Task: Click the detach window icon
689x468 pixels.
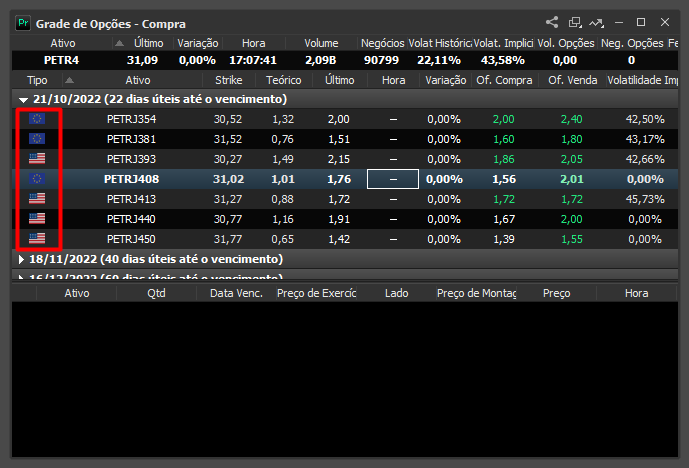Action: [575, 22]
